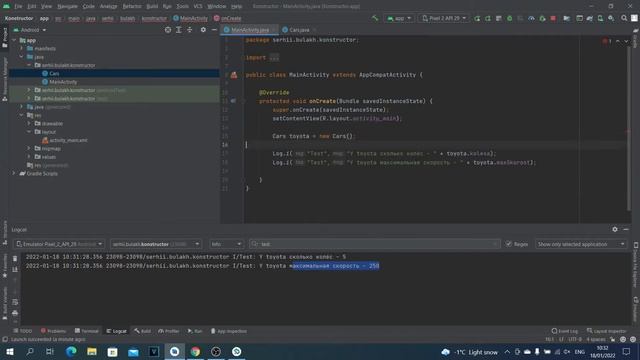Image resolution: width=640 pixels, height=360 pixels.
Task: Open the Profiler tool window tab
Action: click(169, 331)
